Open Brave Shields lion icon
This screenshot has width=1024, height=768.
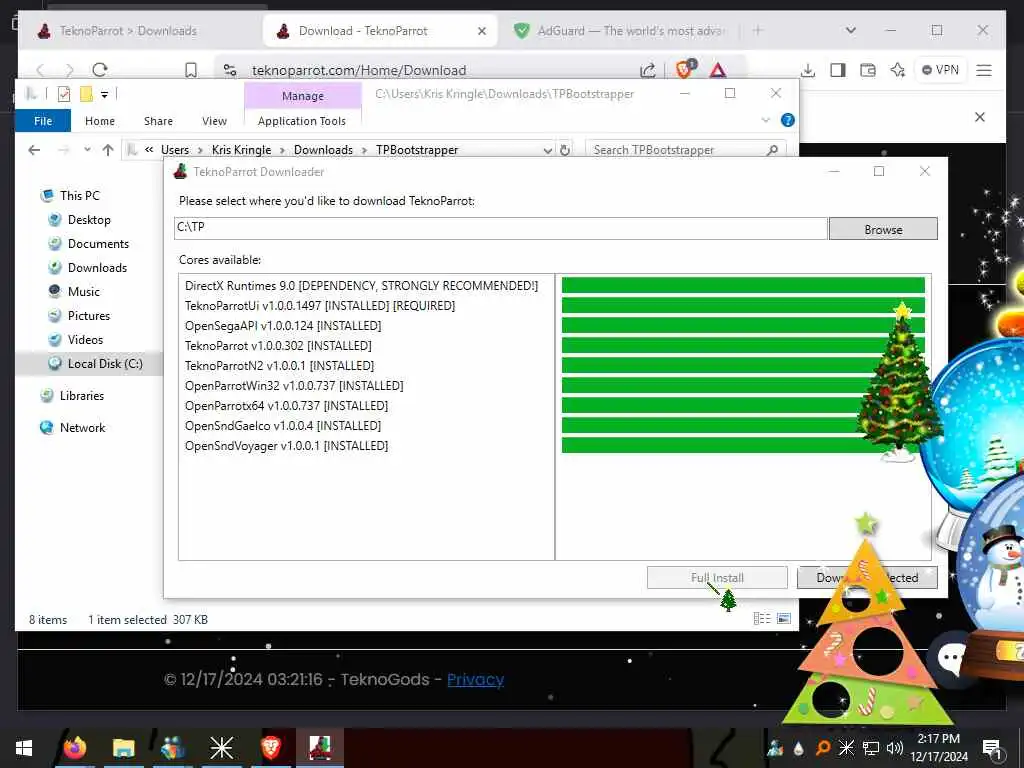click(x=685, y=69)
